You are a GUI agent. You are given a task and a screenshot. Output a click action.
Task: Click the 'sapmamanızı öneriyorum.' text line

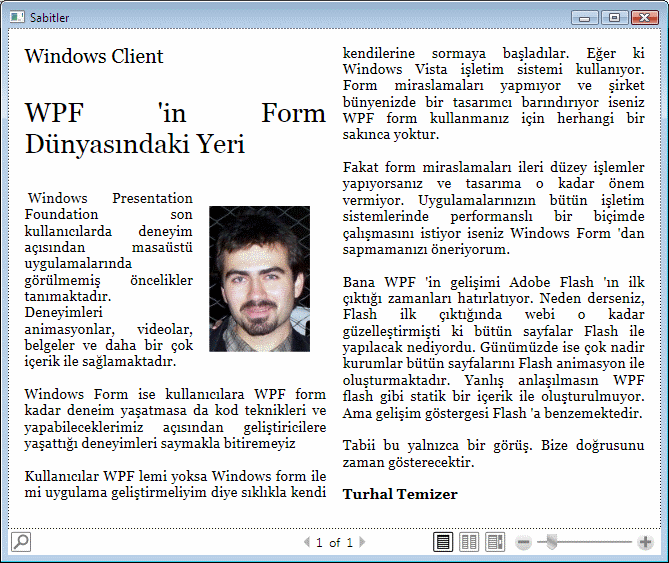pos(426,250)
